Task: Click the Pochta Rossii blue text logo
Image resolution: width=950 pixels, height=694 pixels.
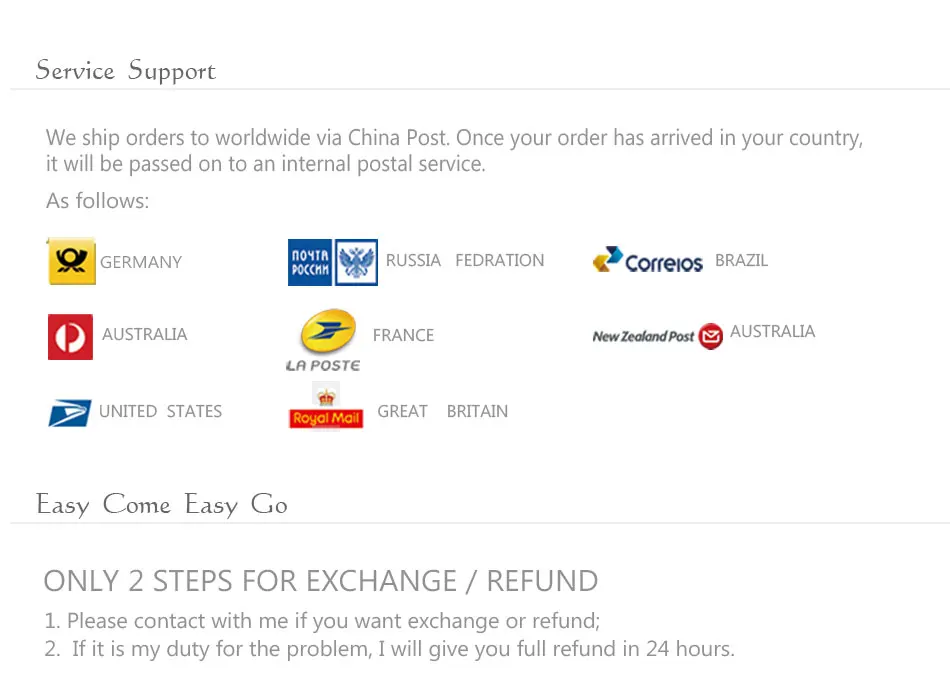Action: 310,262
